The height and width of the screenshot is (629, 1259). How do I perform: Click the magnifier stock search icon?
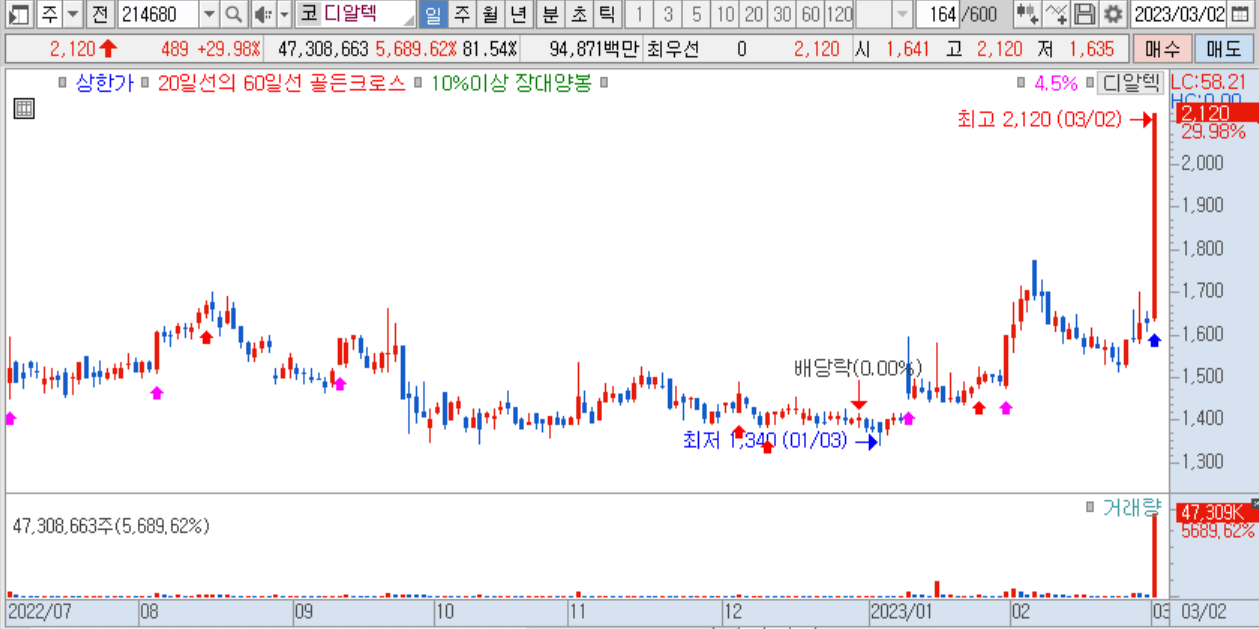(233, 14)
